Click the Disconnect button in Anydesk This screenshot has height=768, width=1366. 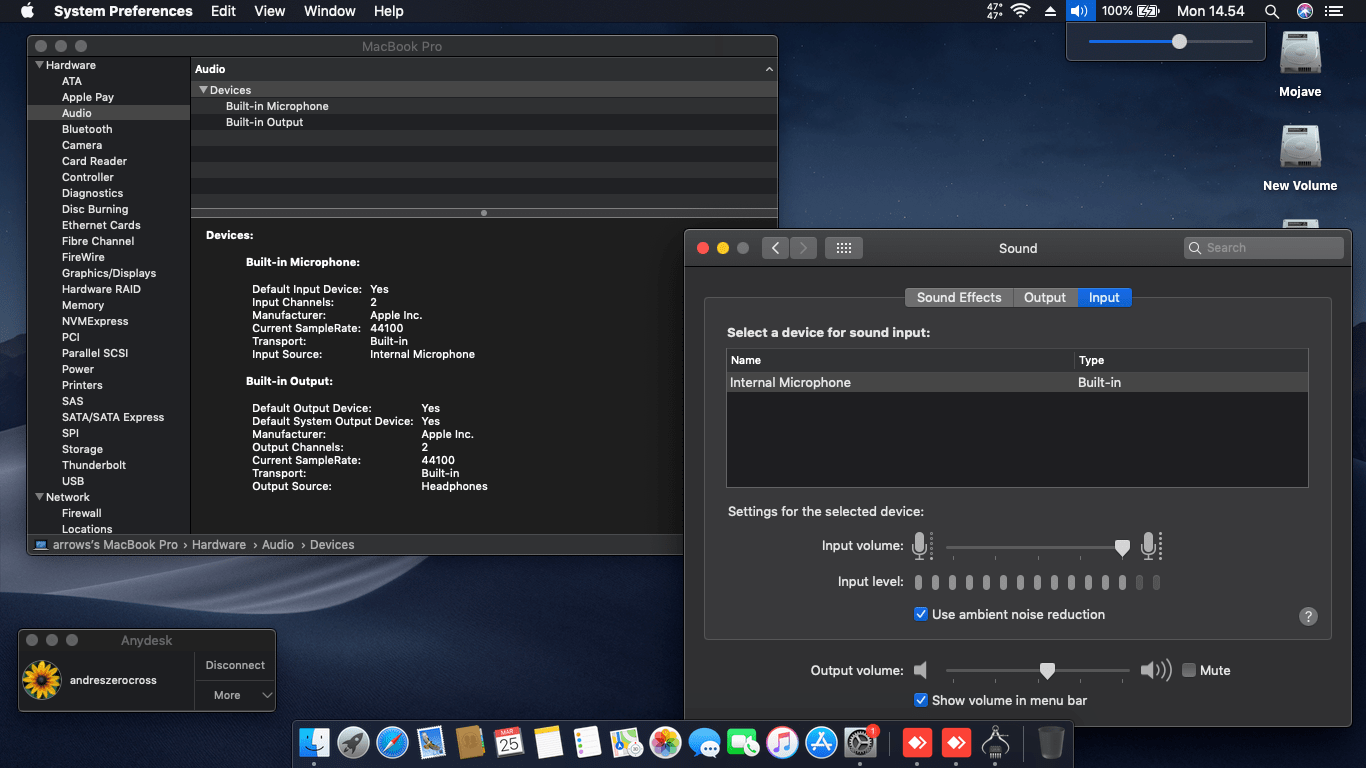(x=235, y=665)
